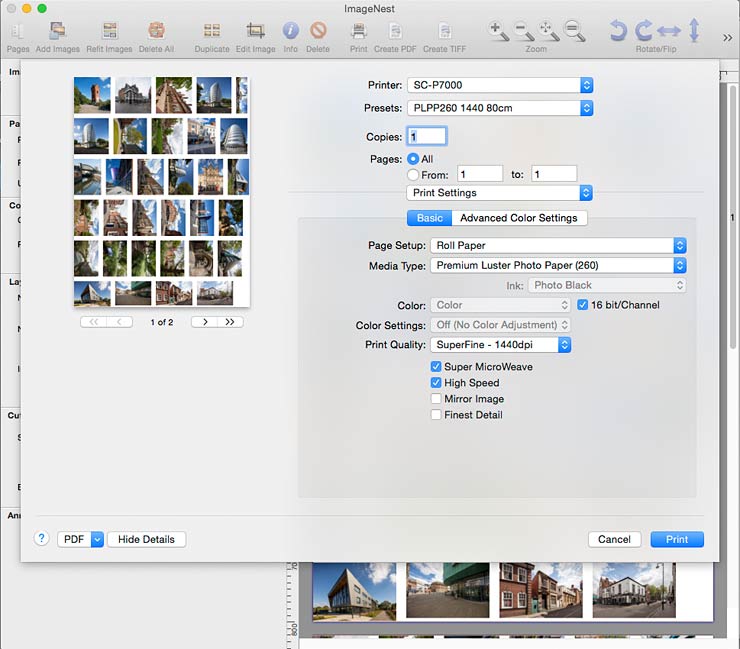Click the zoom out magnifier icon

point(523,31)
